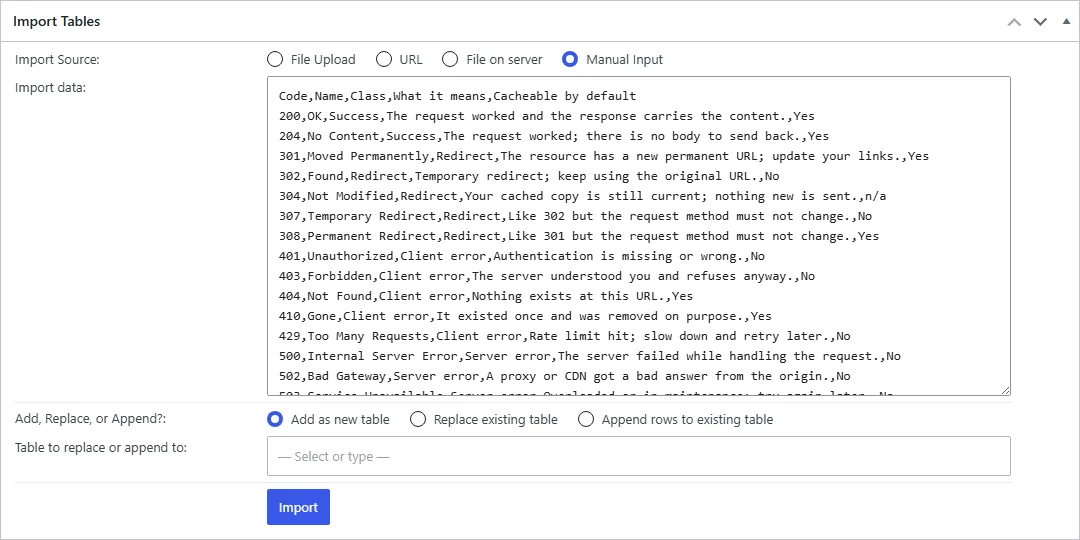Click the 401,Unauthorized line
The width and height of the screenshot is (1080, 540).
pyautogui.click(x=522, y=256)
